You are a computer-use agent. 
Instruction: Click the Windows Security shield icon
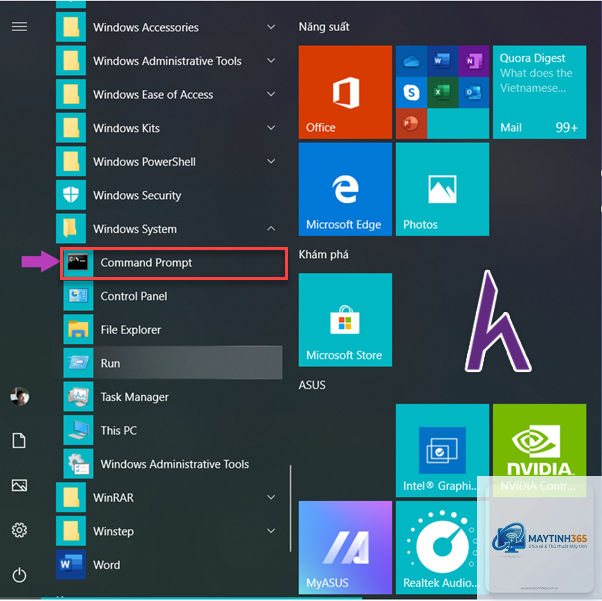71,195
